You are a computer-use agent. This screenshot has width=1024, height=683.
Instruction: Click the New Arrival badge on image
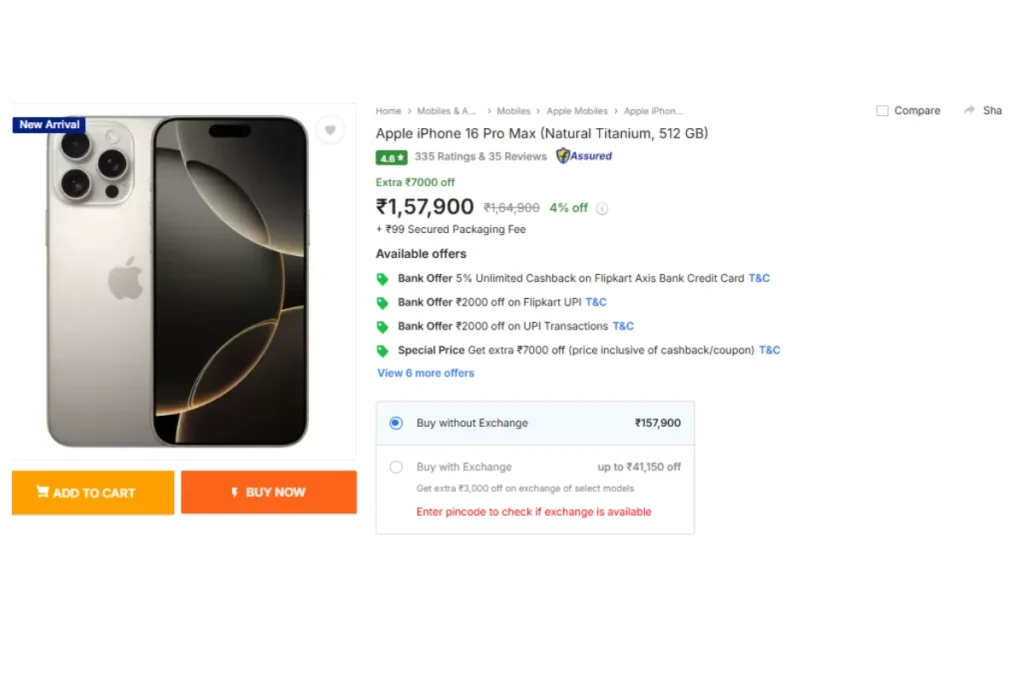point(49,124)
